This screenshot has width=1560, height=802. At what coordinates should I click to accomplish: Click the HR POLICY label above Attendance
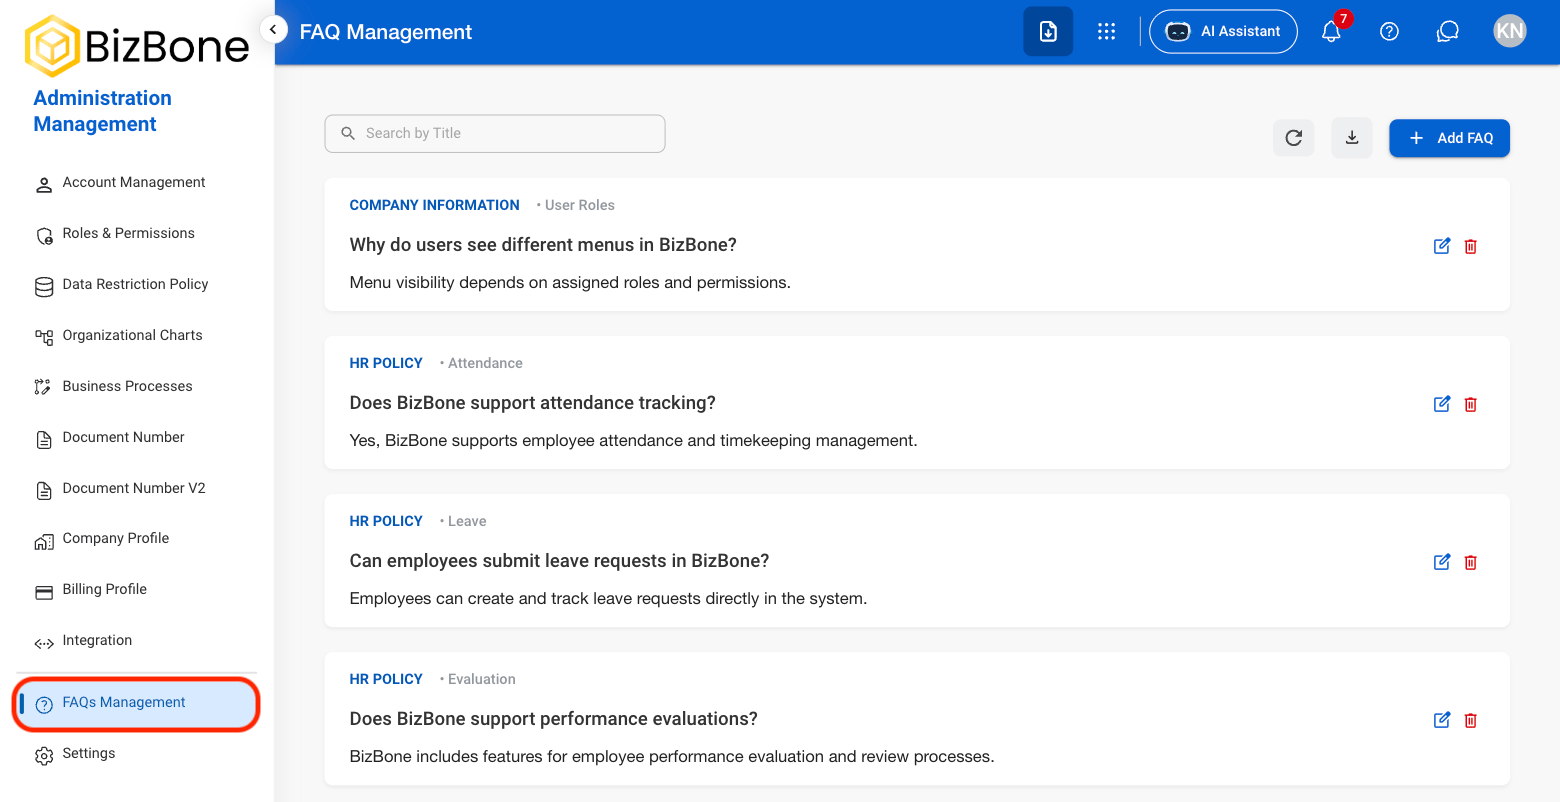[386, 363]
